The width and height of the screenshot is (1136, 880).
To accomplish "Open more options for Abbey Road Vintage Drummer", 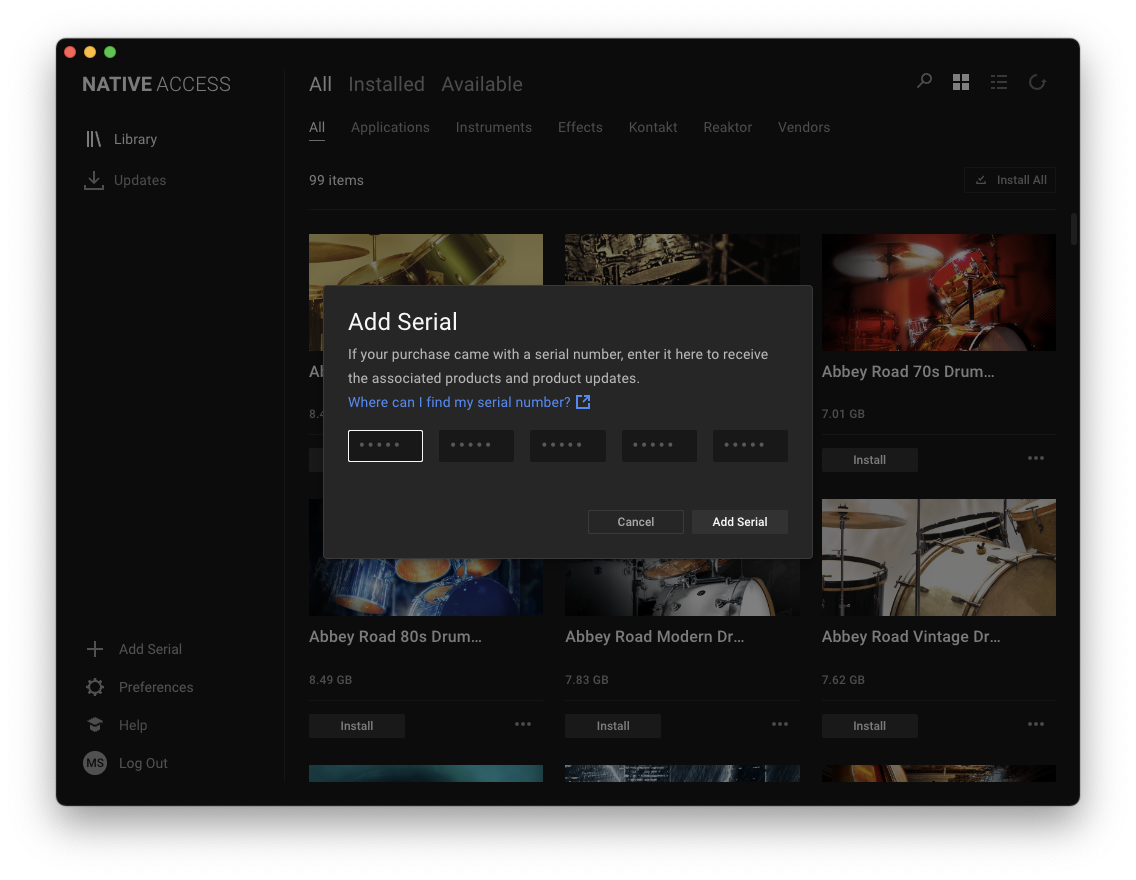I will click(x=1036, y=724).
